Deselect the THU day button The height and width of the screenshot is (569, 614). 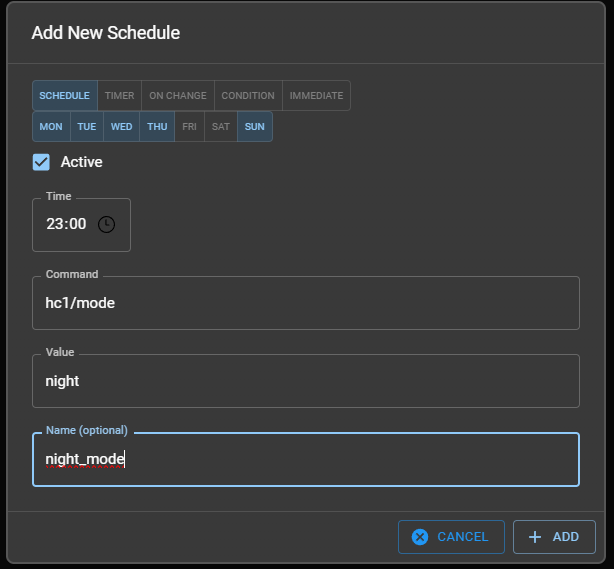pos(157,127)
